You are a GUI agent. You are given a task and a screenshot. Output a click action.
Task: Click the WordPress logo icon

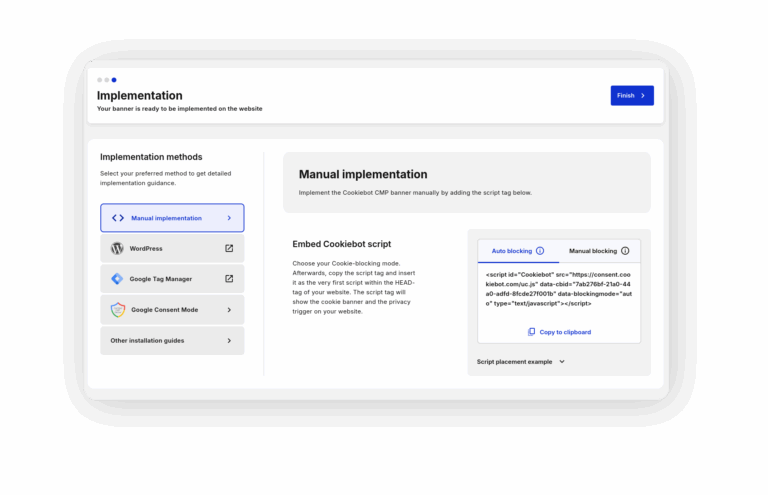117,248
